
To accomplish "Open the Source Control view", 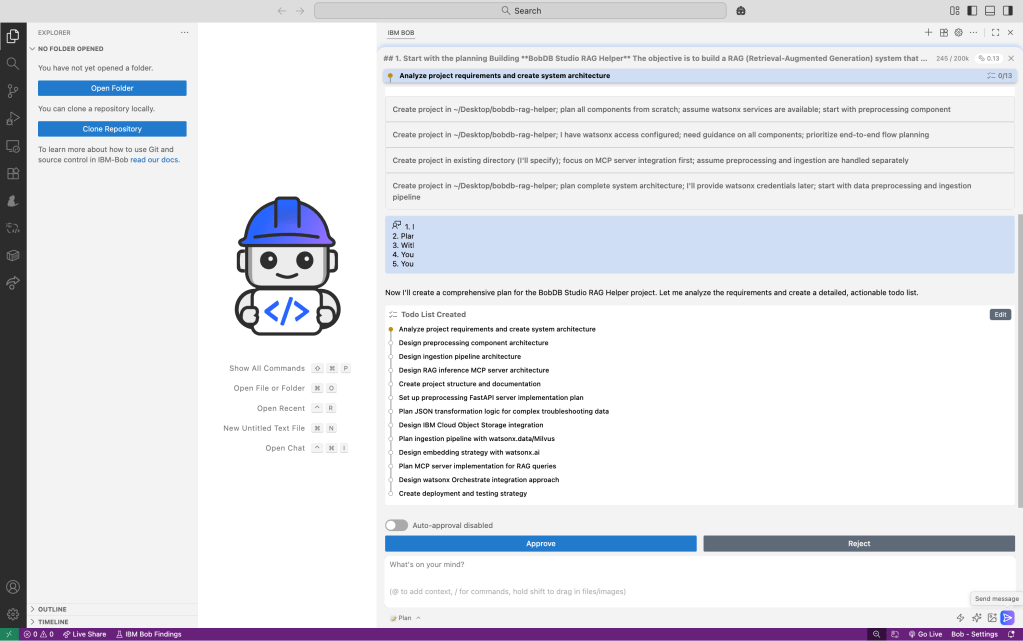I will tap(13, 91).
